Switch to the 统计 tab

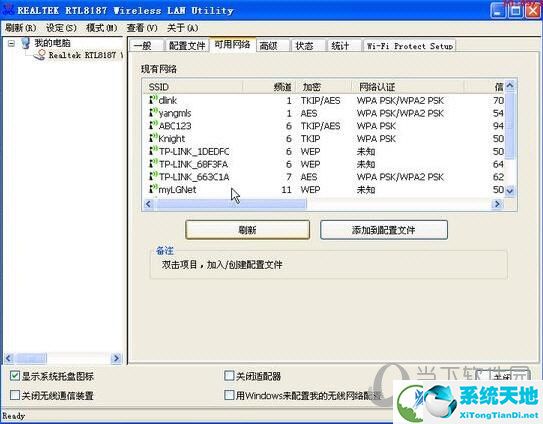coord(344,46)
